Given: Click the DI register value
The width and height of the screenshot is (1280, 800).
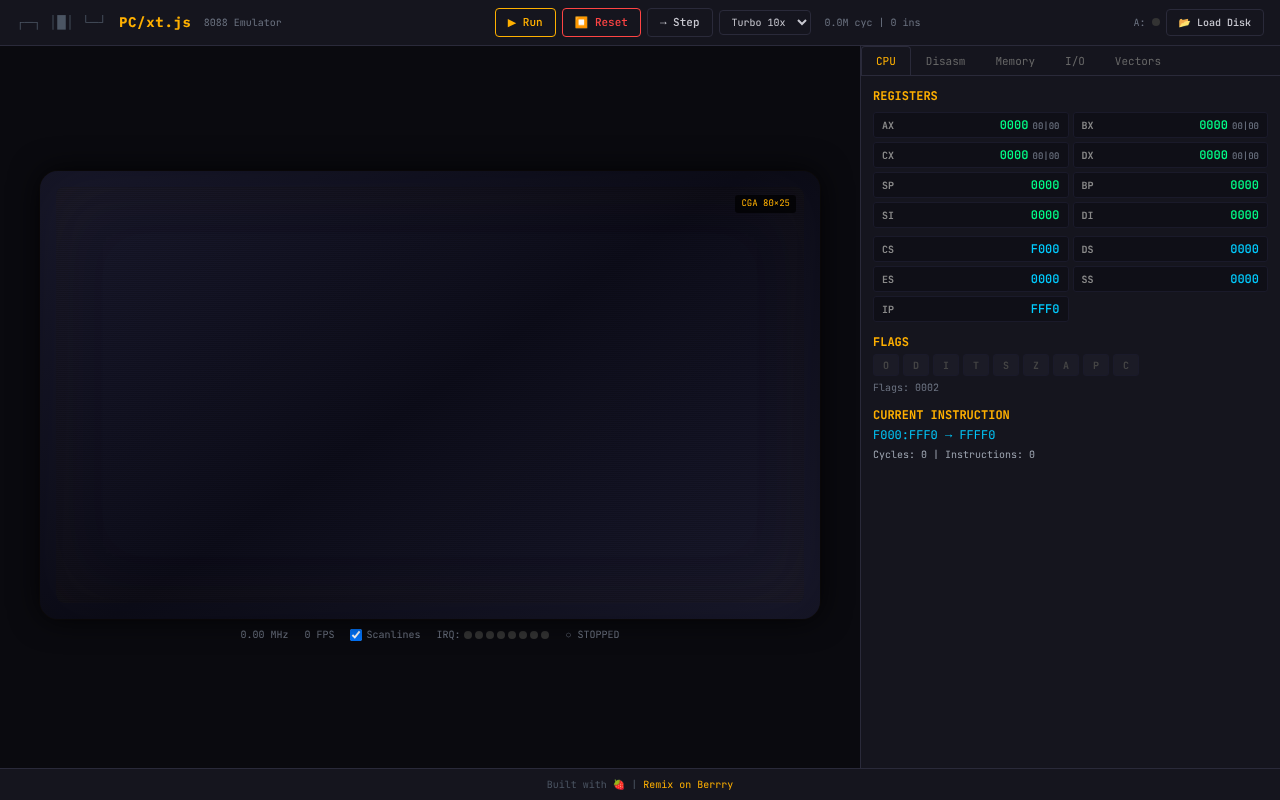Looking at the screenshot, I should tap(1244, 216).
